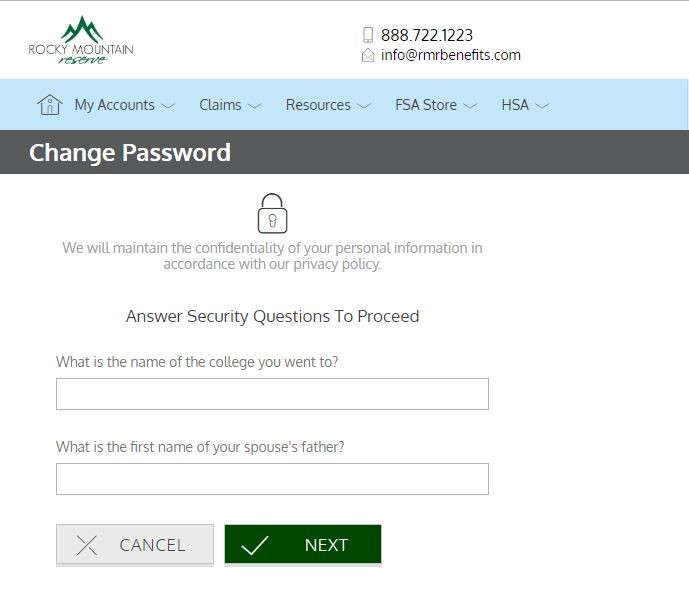Image resolution: width=689 pixels, height=597 pixels.
Task: Click the Rocky Mountain Reserve logo
Action: (80, 40)
